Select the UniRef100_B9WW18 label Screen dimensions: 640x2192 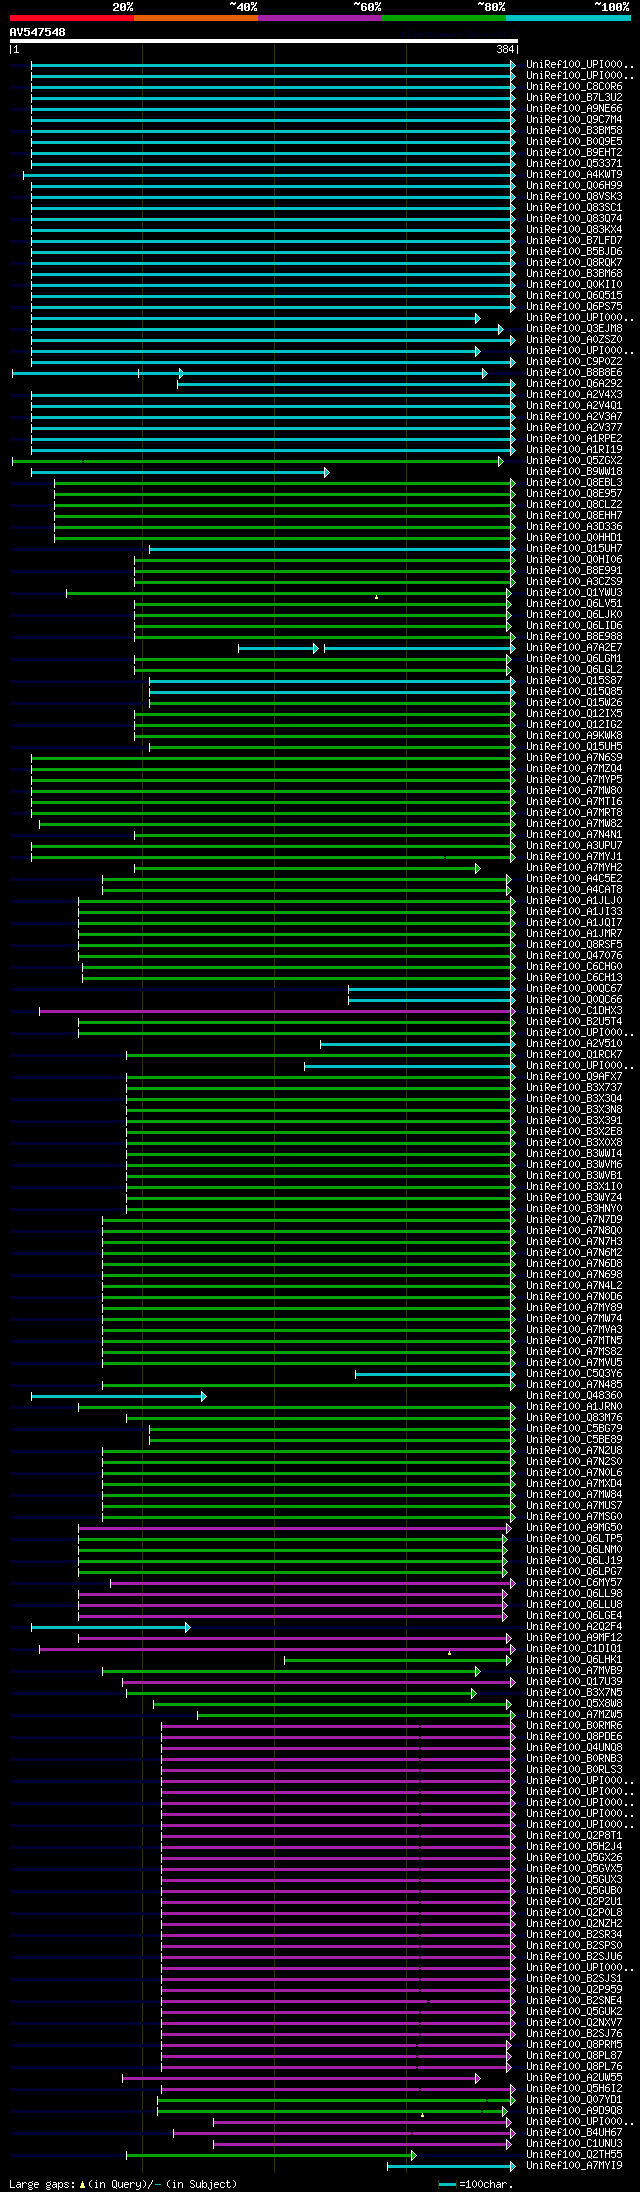[x=574, y=472]
